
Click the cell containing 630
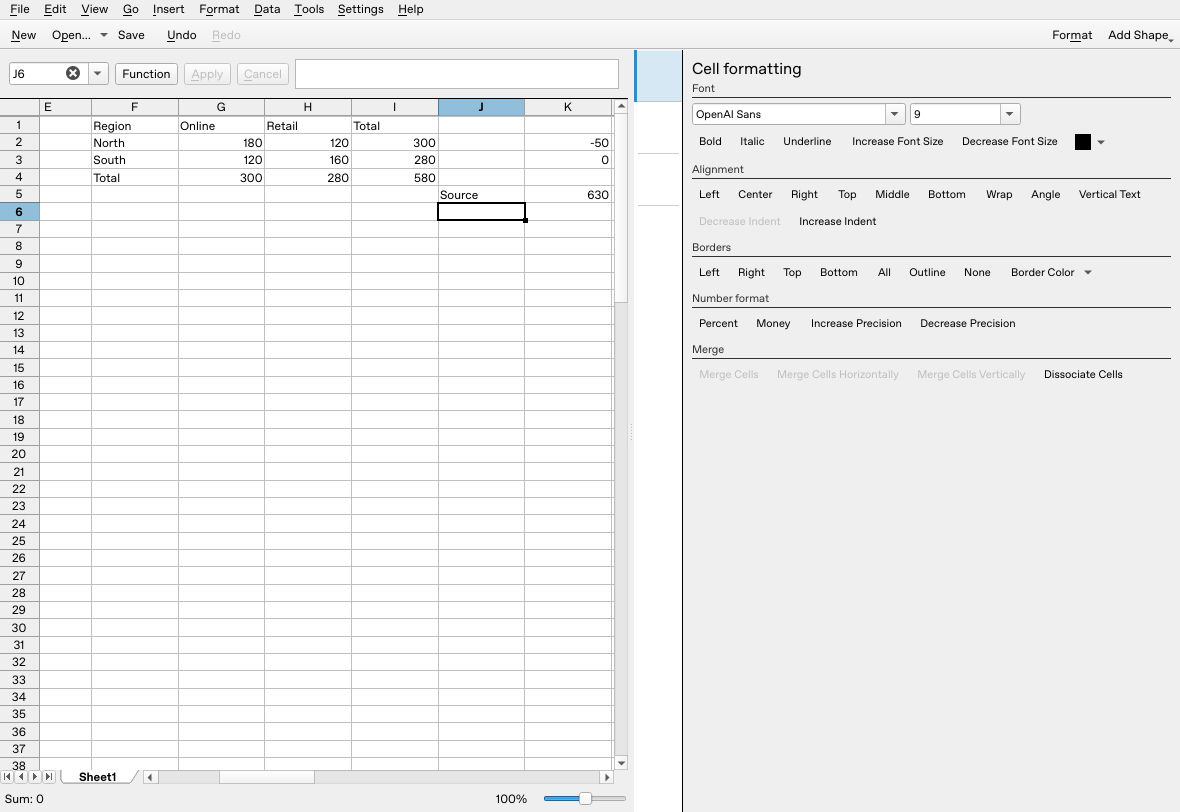[x=568, y=195]
